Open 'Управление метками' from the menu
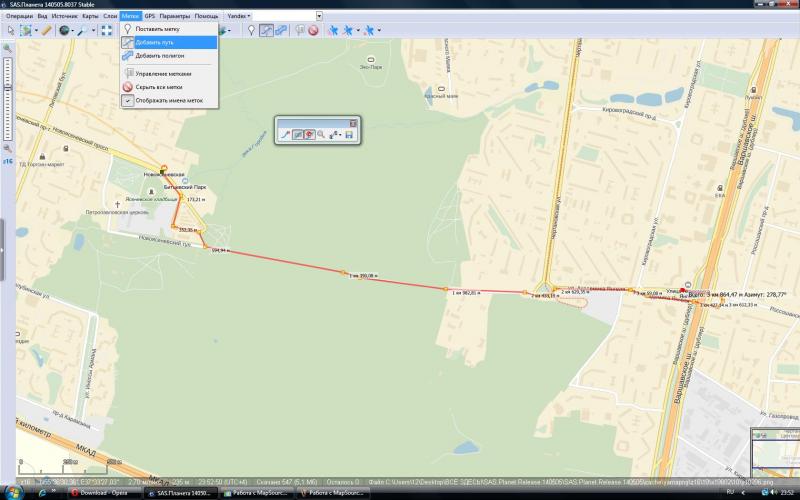This screenshot has width=800, height=500. [163, 73]
